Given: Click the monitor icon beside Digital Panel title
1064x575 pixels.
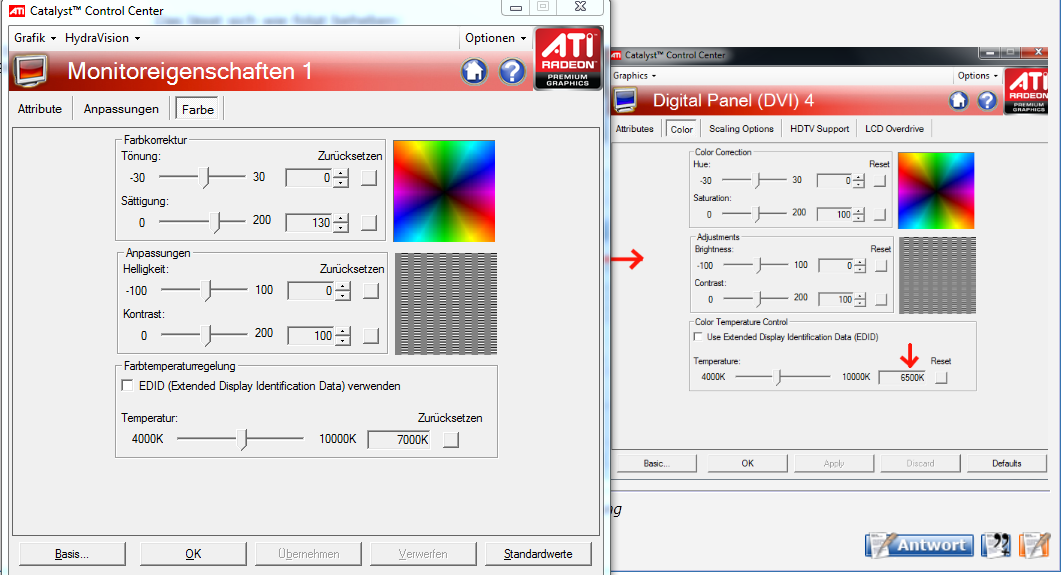Looking at the screenshot, I should coord(625,100).
